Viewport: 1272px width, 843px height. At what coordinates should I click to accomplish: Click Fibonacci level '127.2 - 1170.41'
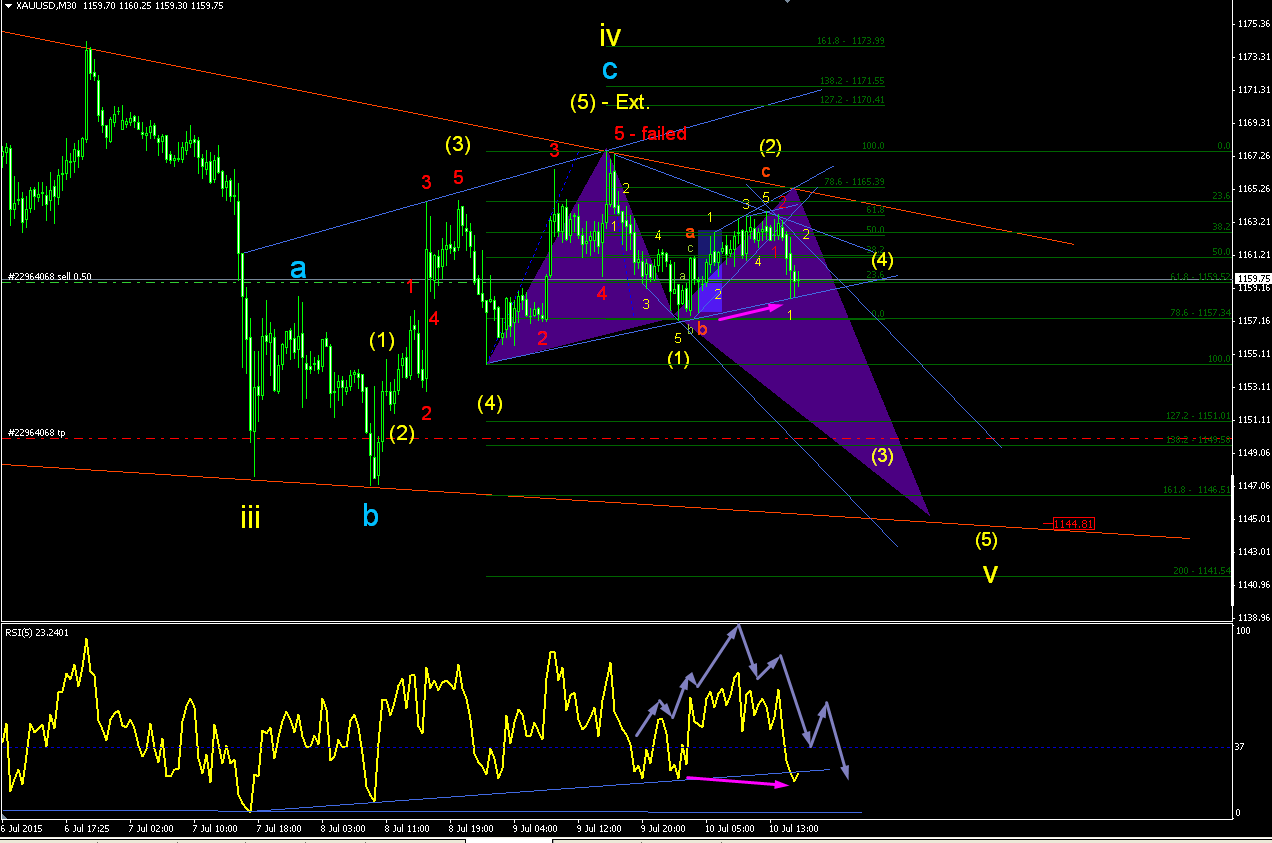[852, 100]
